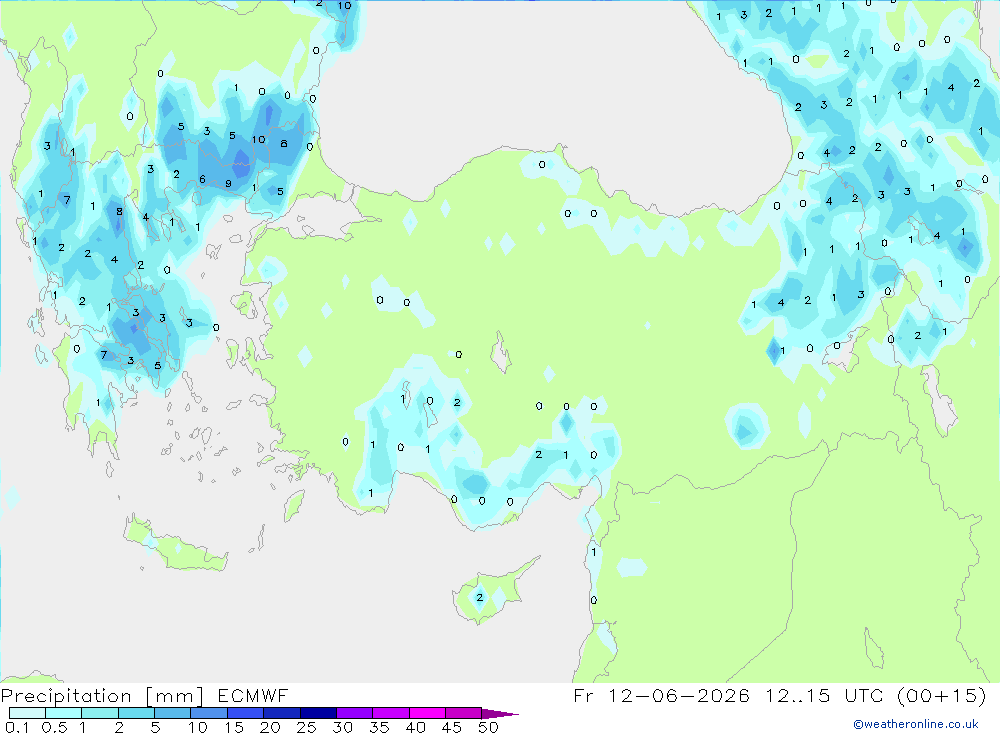Click the 5–10 mm legend color swatch
Image resolution: width=1000 pixels, height=733 pixels.
(173, 713)
